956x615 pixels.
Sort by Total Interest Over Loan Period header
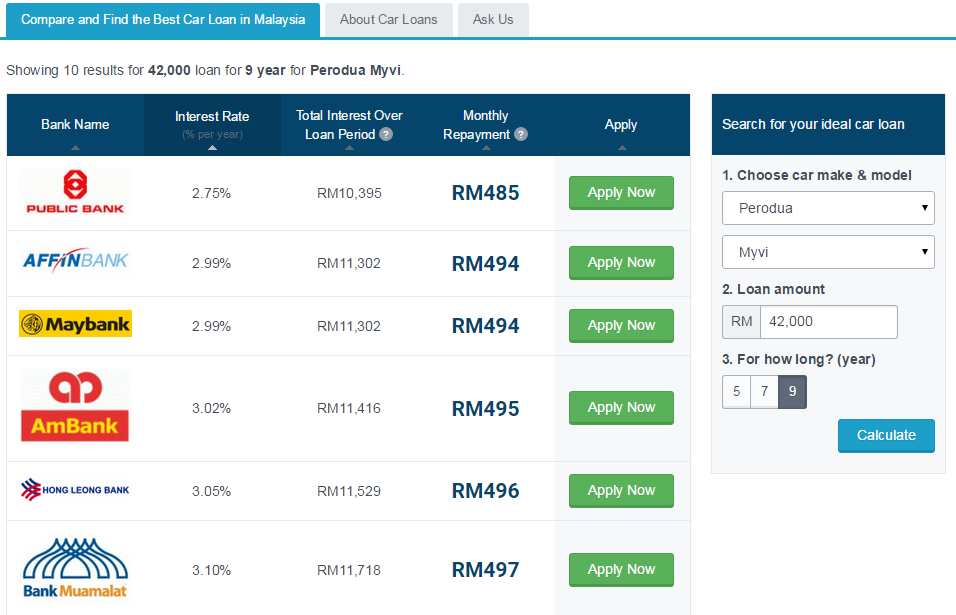coord(349,125)
